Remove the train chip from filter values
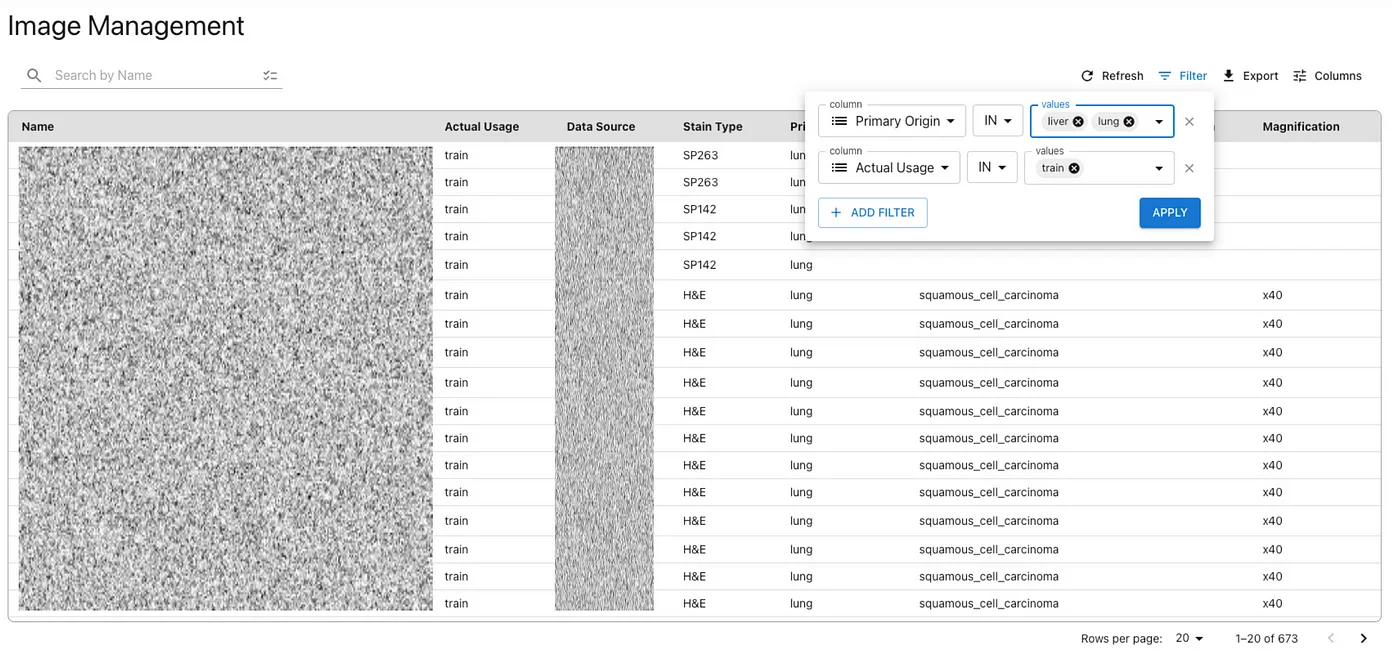Screen dimensions: 1400x661 point(1074,169)
